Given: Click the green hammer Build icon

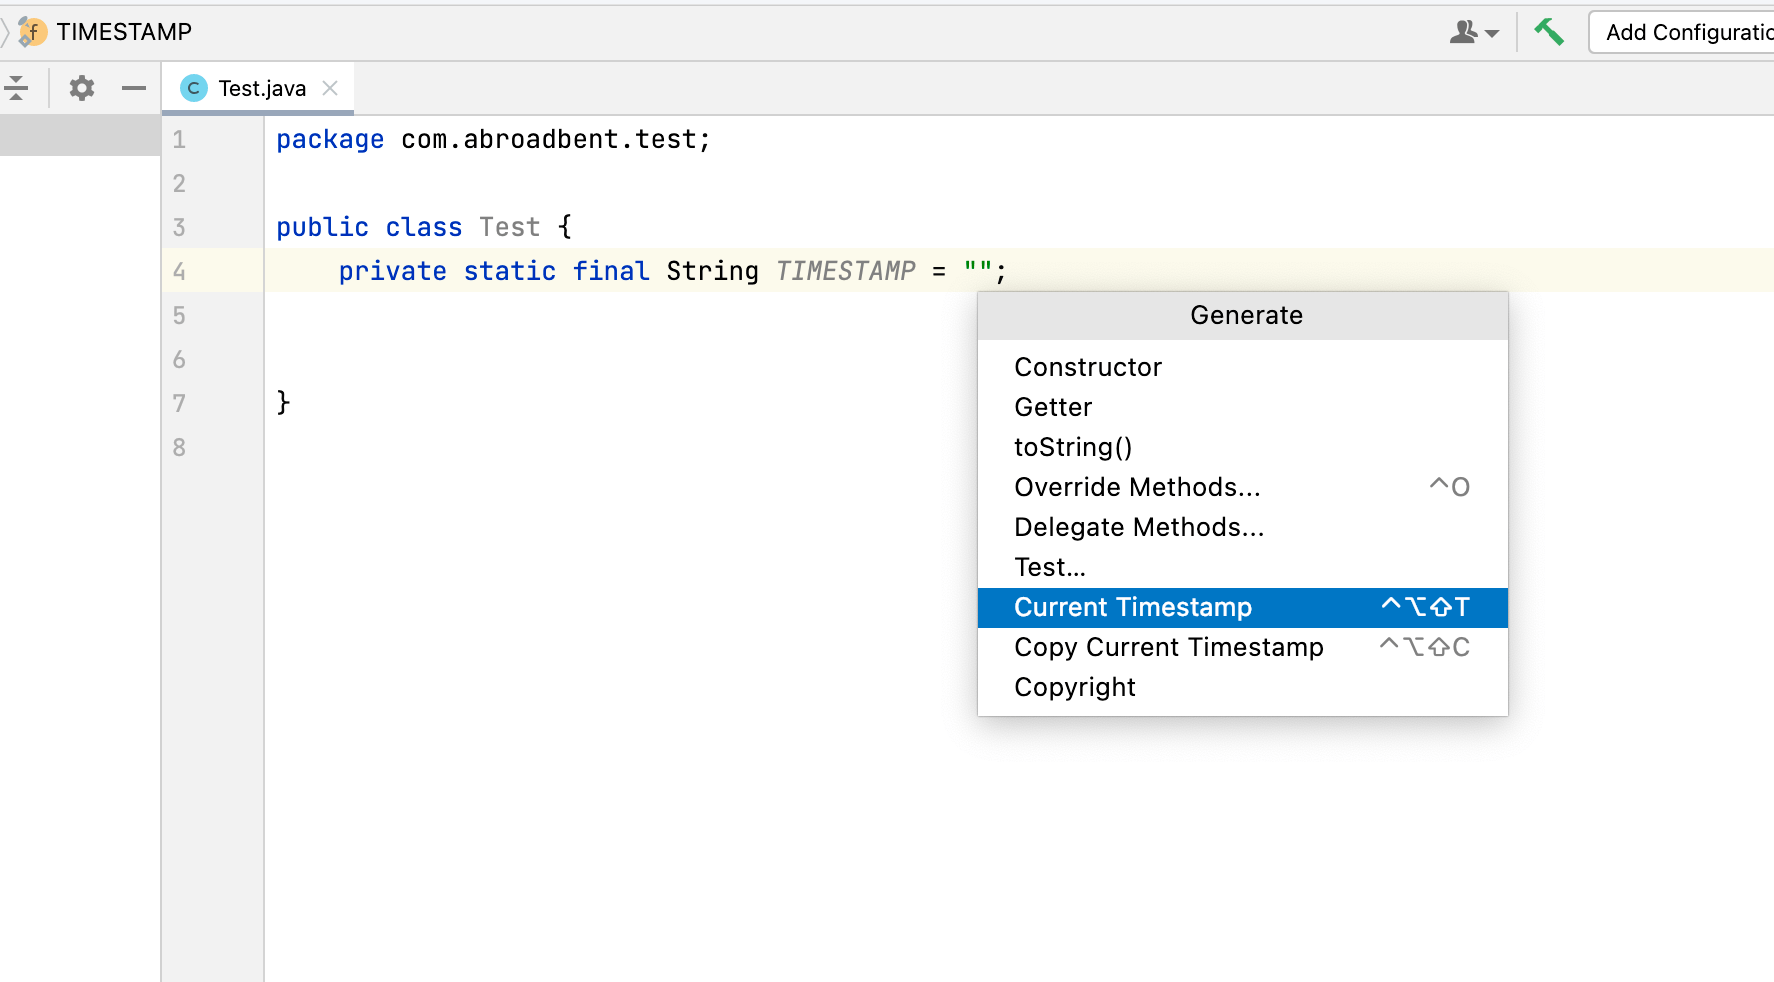Looking at the screenshot, I should coord(1549,32).
